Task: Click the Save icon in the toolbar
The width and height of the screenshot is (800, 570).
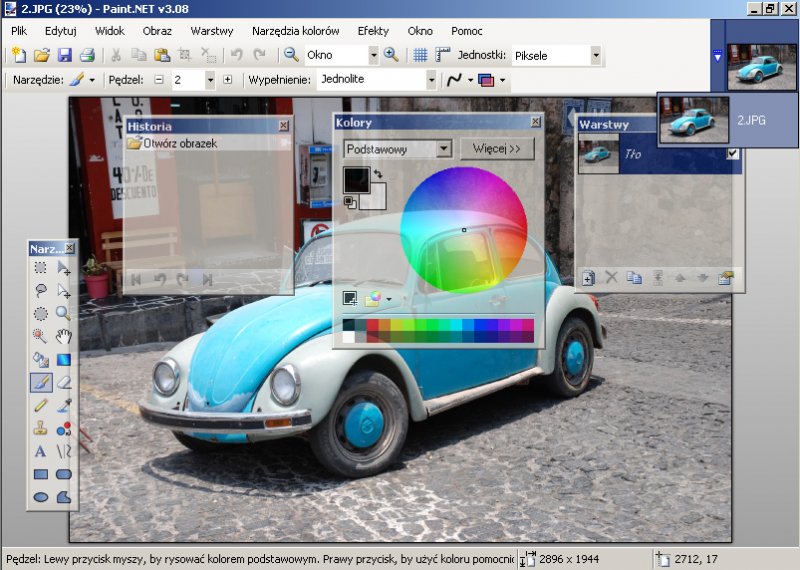Action: (64, 55)
